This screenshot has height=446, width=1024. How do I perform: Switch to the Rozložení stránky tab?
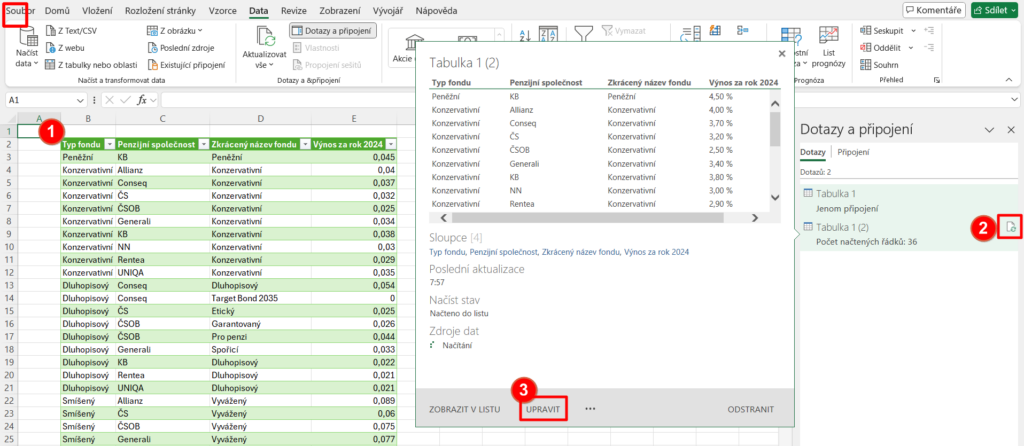tap(161, 11)
